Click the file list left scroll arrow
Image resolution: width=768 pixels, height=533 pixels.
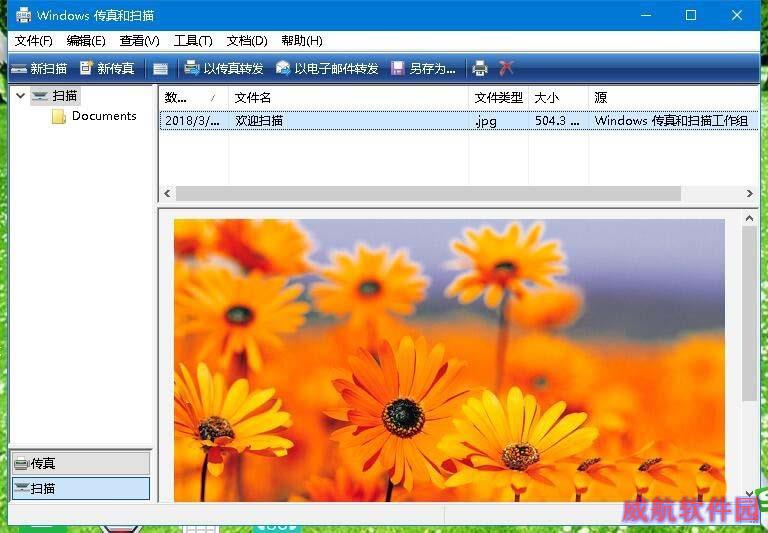(x=168, y=194)
